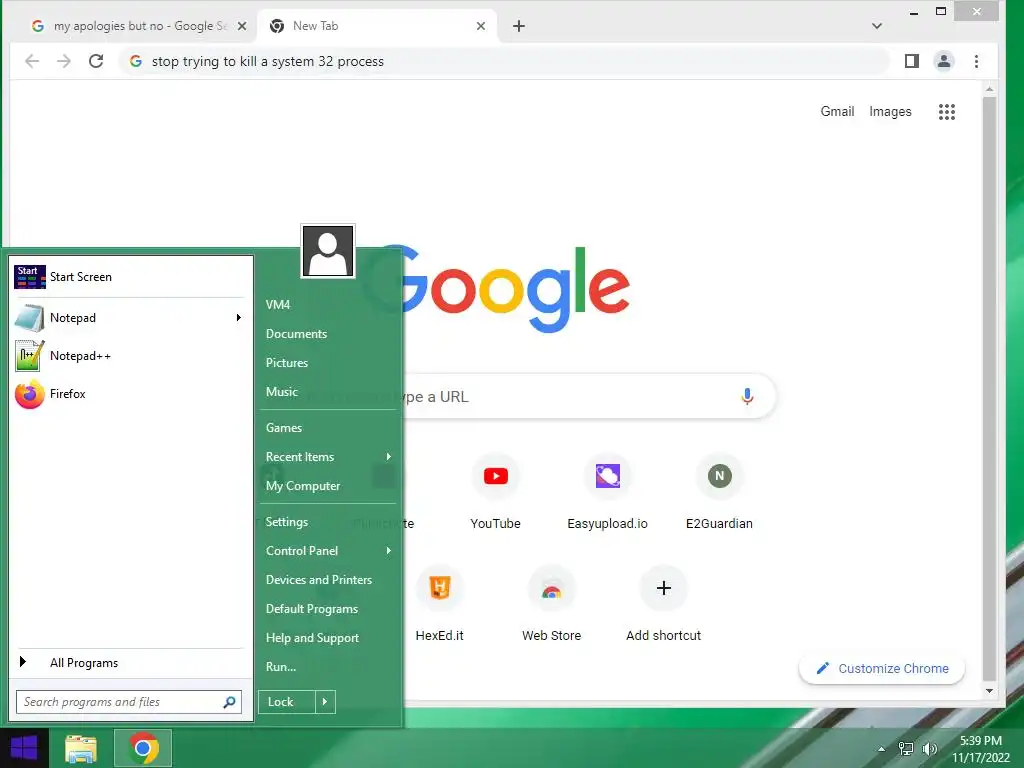Click the Chrome address bar
The image size is (1024, 768).
pos(504,61)
